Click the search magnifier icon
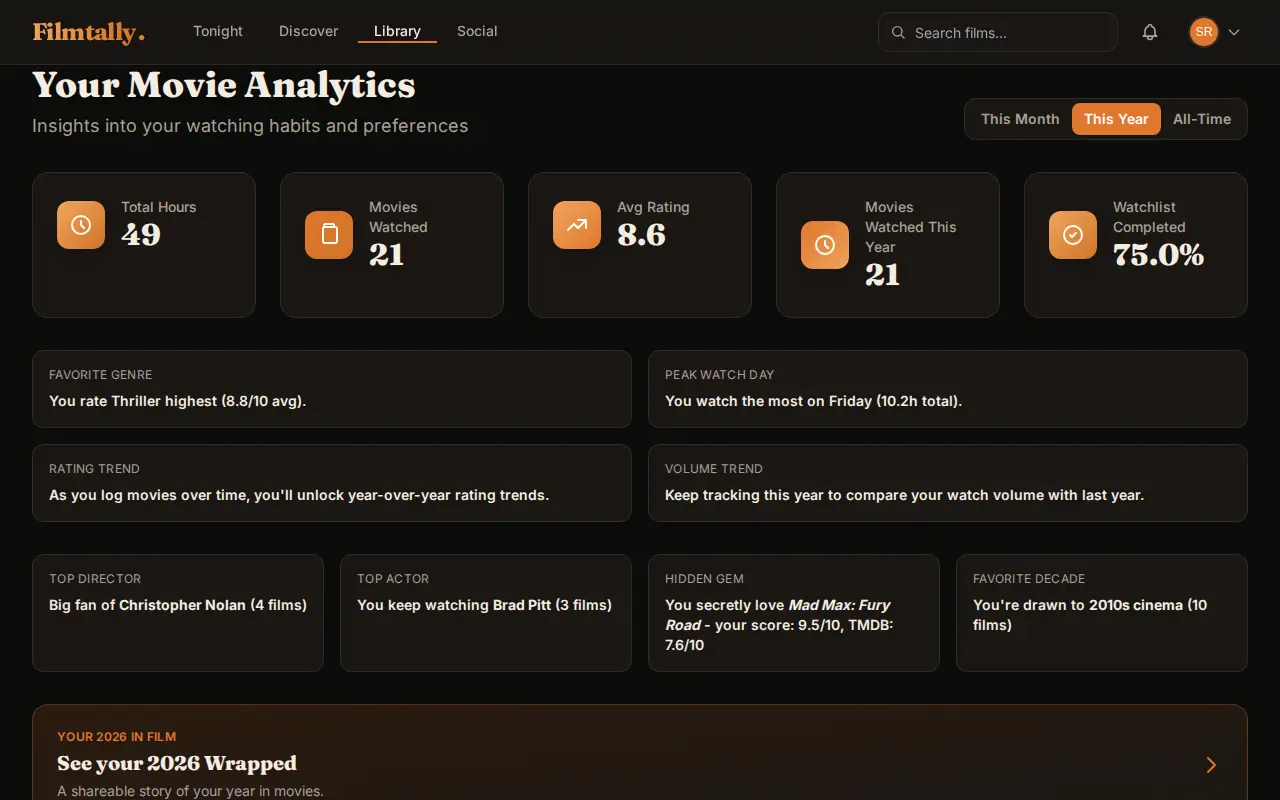Viewport: 1280px width, 800px height. coord(898,32)
